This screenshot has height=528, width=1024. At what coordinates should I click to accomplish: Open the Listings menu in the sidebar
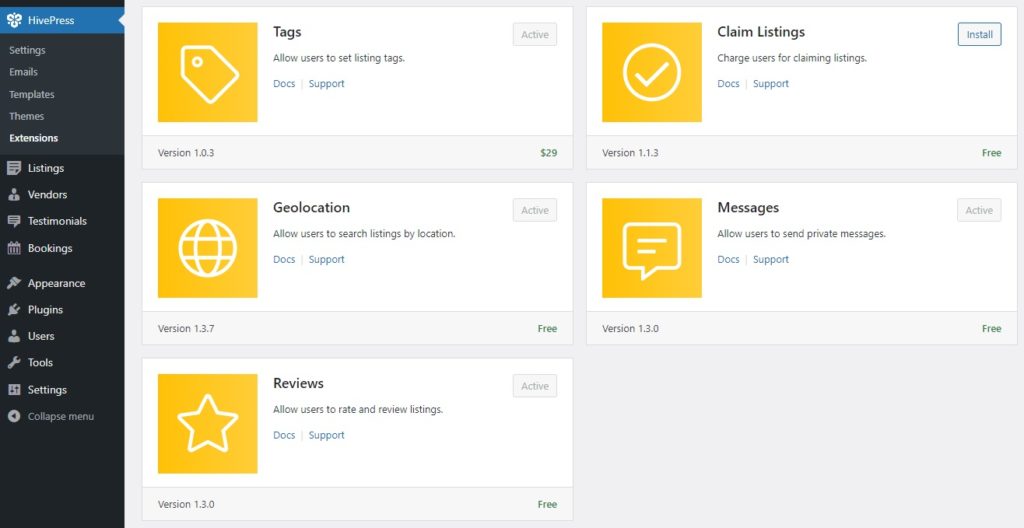pyautogui.click(x=45, y=168)
